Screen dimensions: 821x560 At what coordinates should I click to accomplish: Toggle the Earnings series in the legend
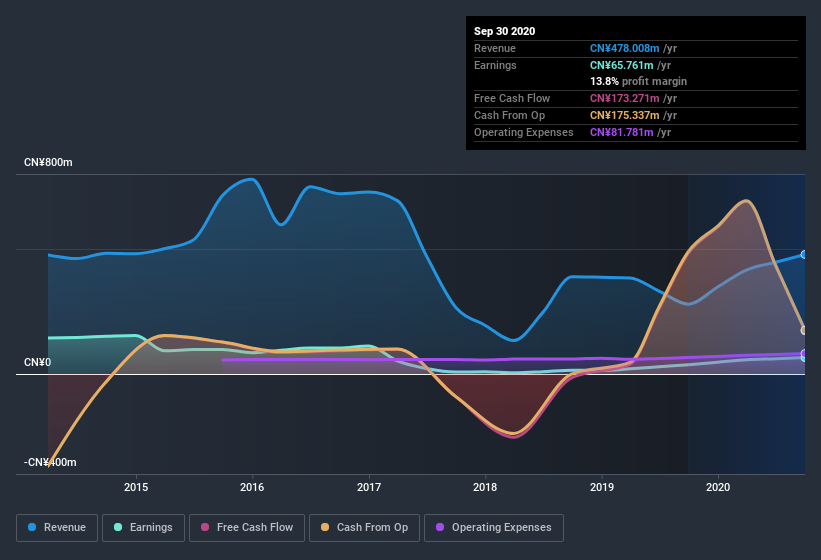(143, 527)
